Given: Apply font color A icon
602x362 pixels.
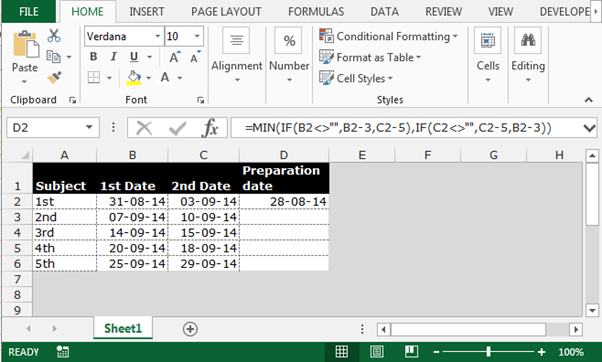Looking at the screenshot, I should [x=165, y=78].
